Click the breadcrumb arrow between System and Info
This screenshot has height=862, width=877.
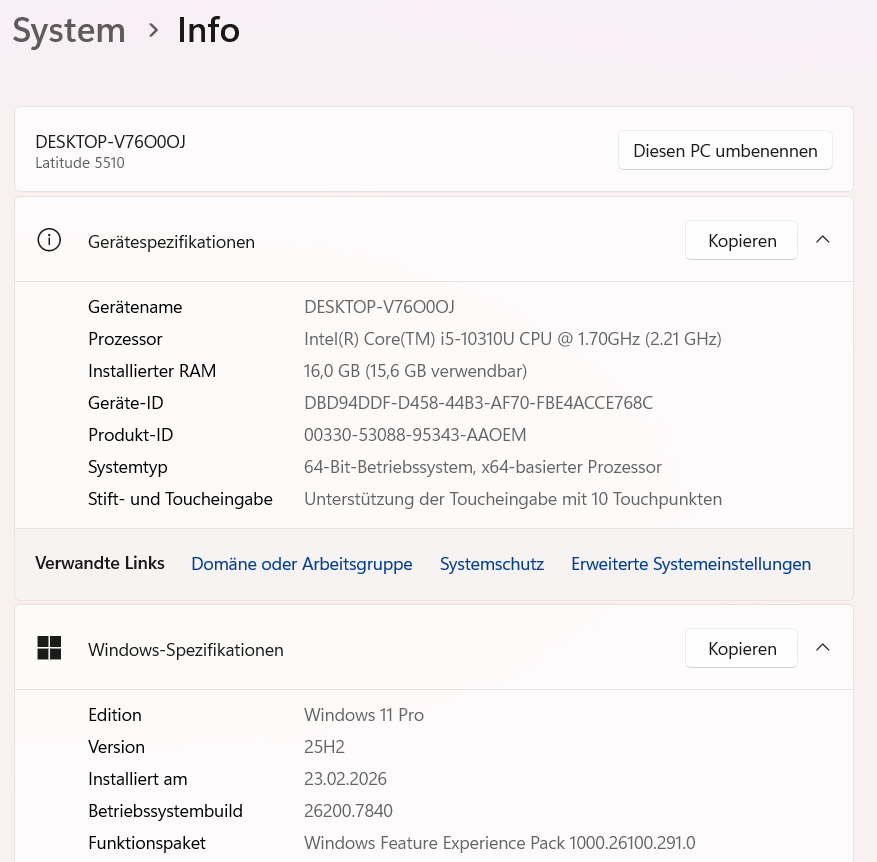tap(153, 30)
